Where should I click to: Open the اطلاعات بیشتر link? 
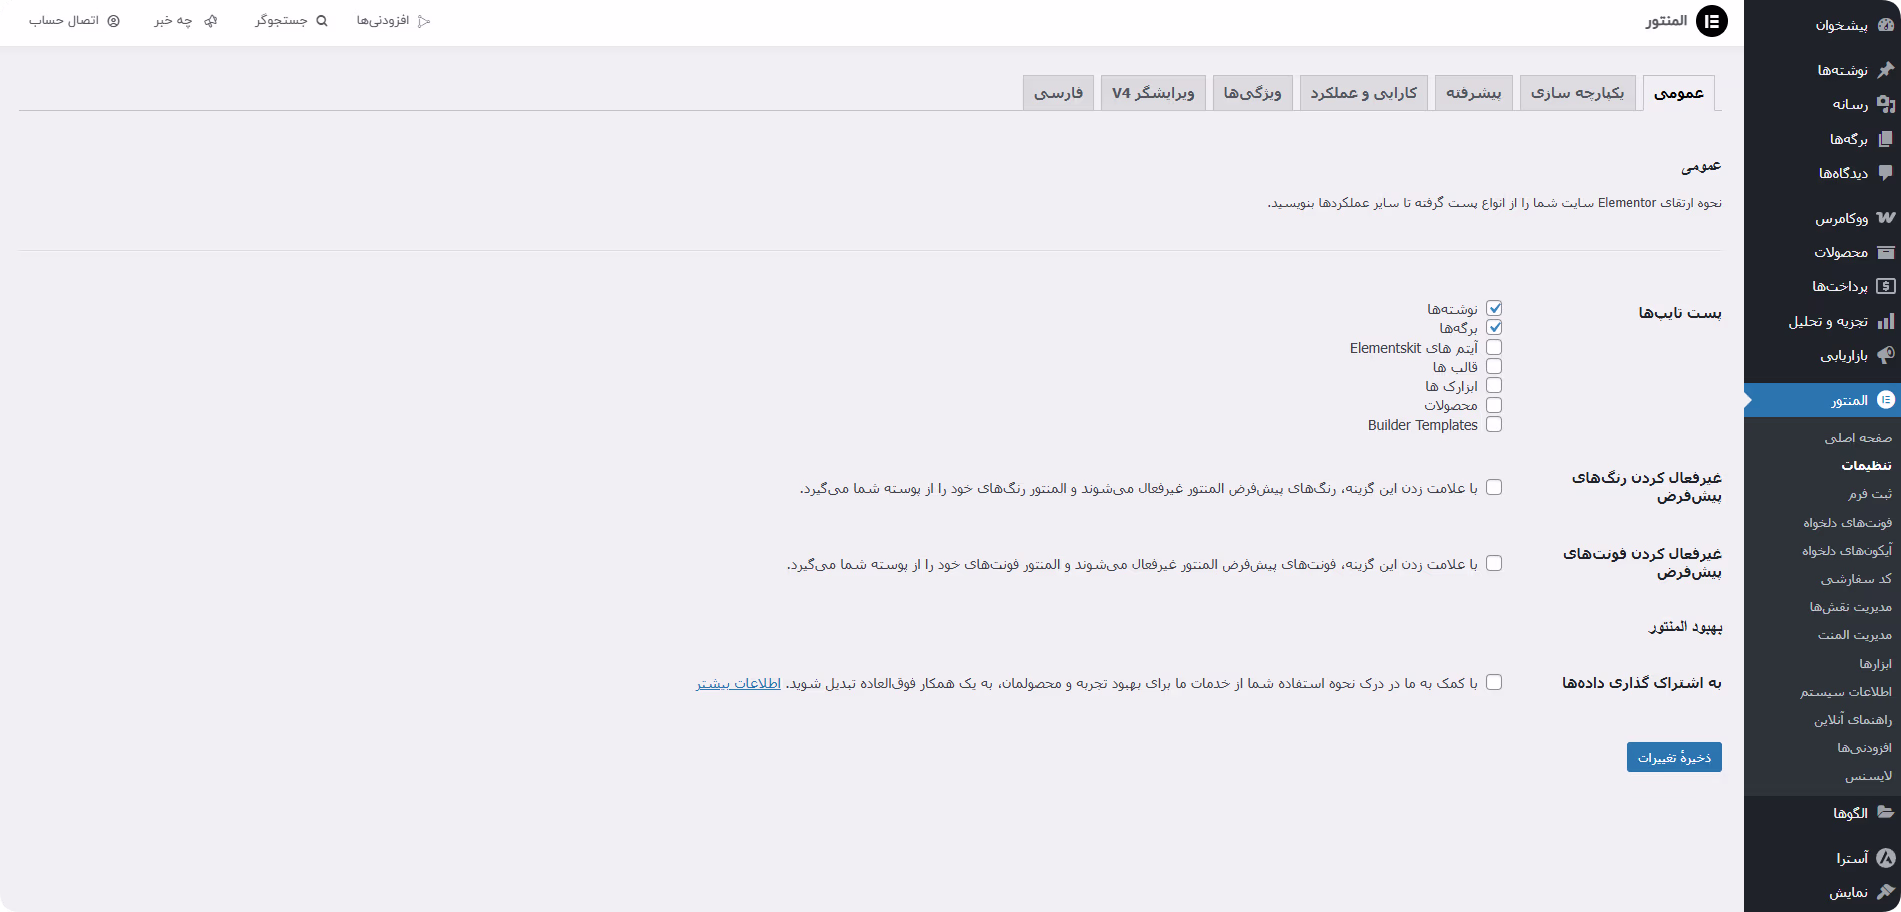[739, 684]
